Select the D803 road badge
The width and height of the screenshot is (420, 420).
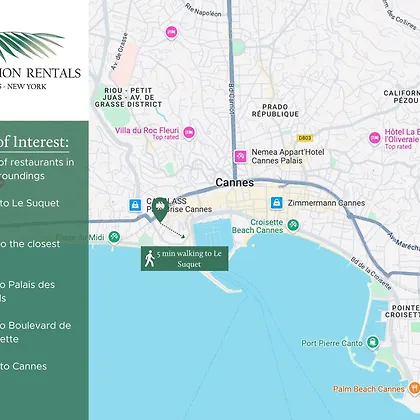point(305,138)
